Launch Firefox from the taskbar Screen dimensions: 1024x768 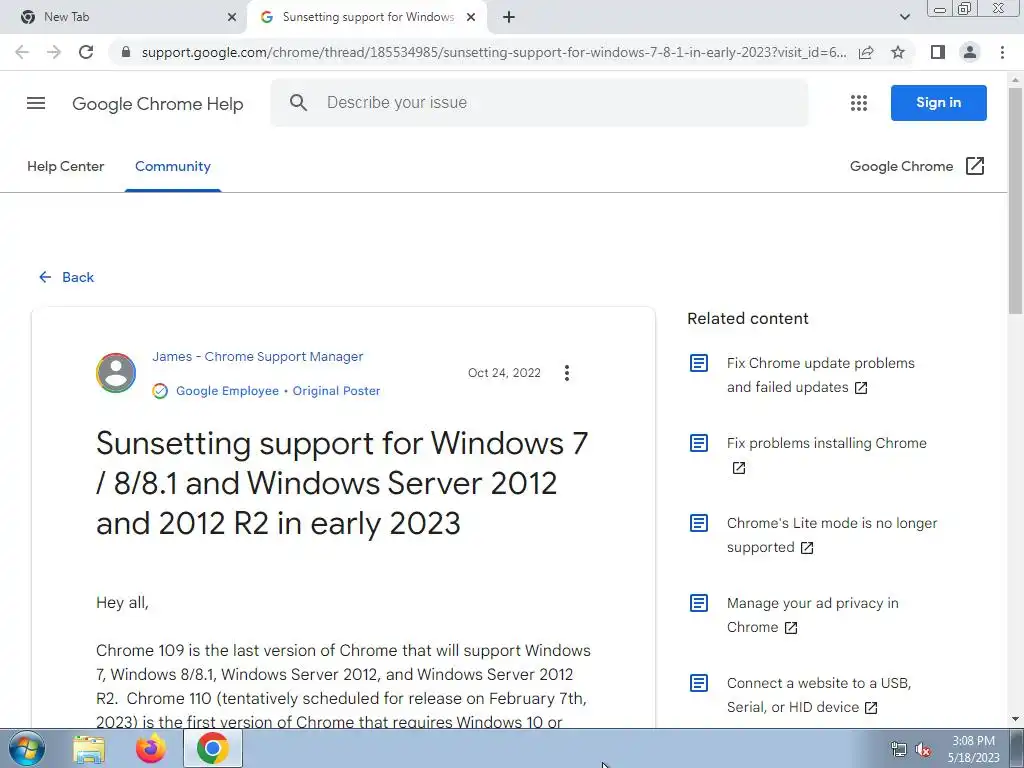click(x=151, y=749)
